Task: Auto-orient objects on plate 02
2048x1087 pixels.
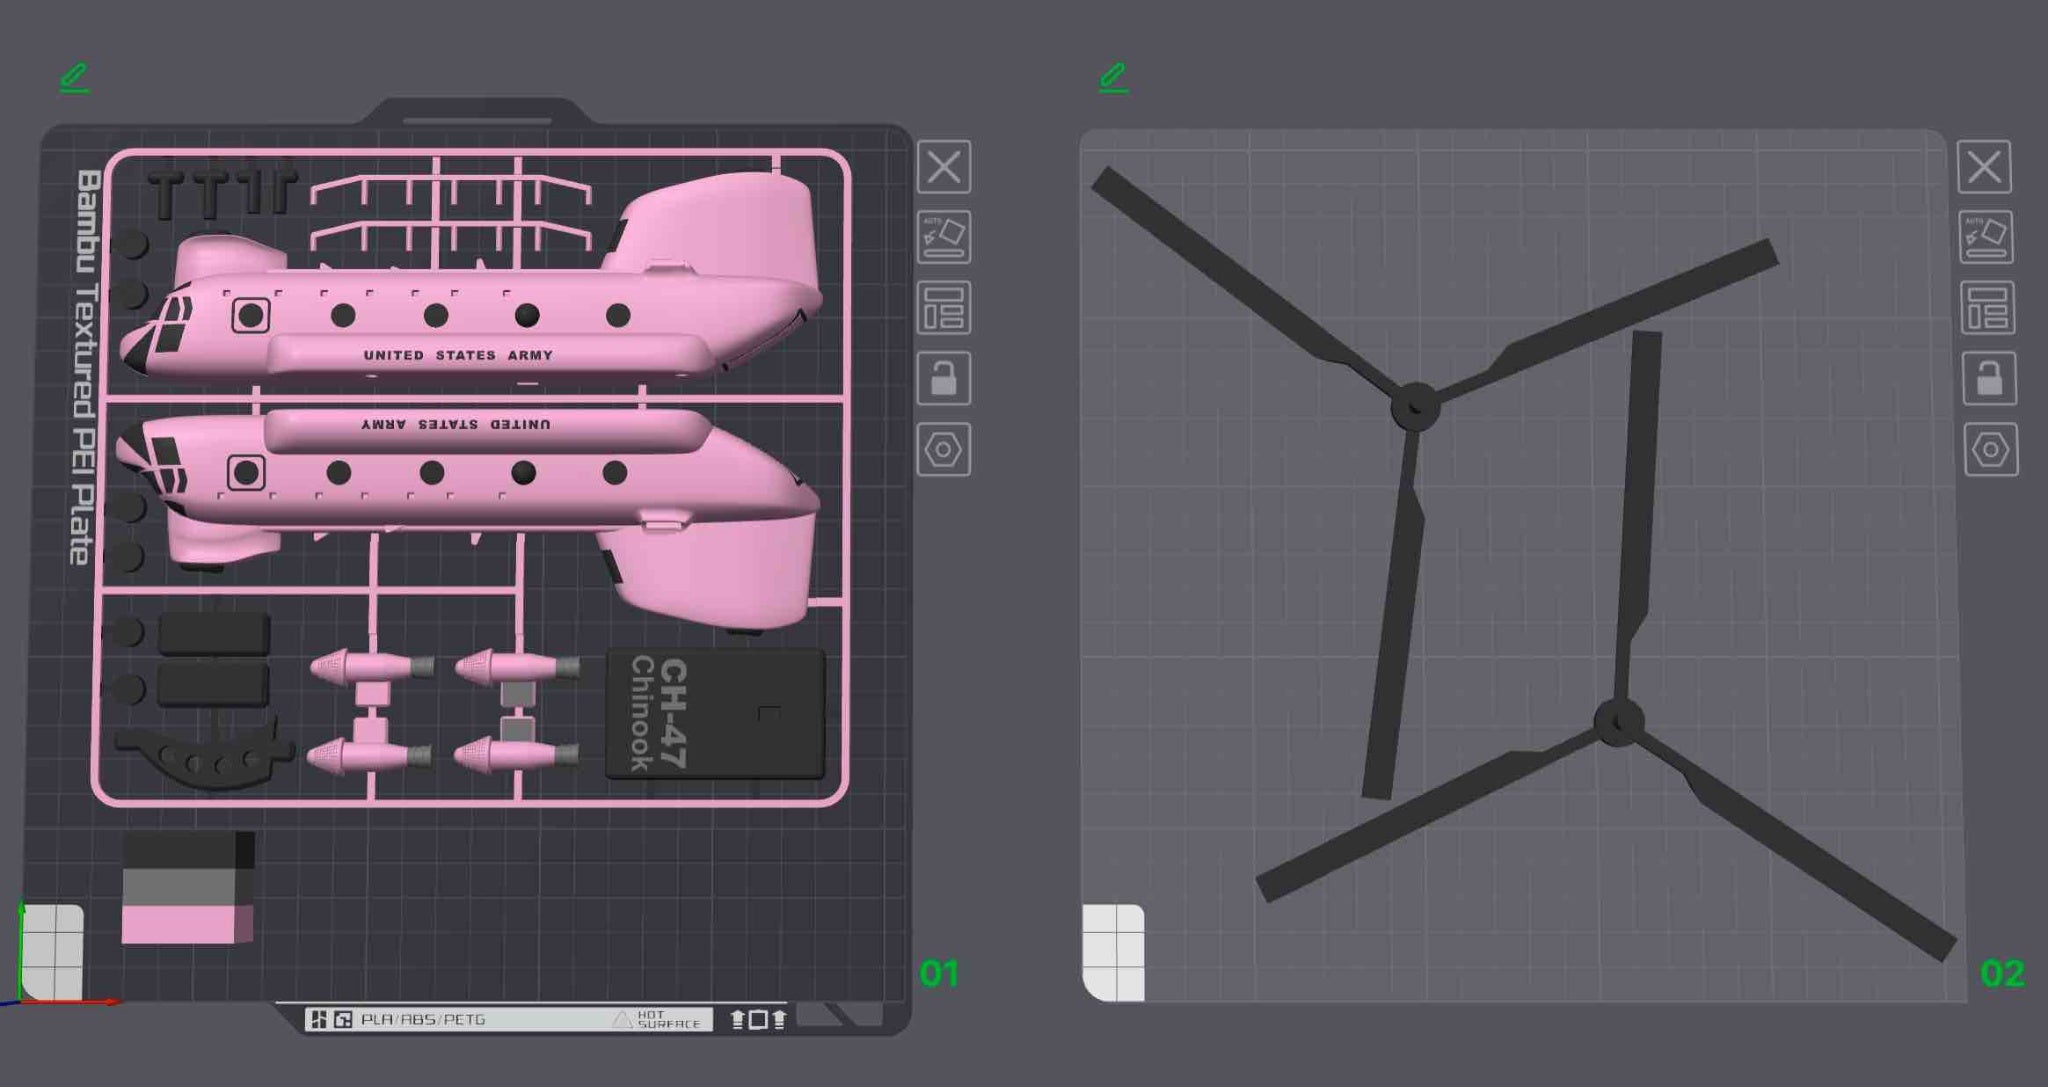Action: [1986, 237]
